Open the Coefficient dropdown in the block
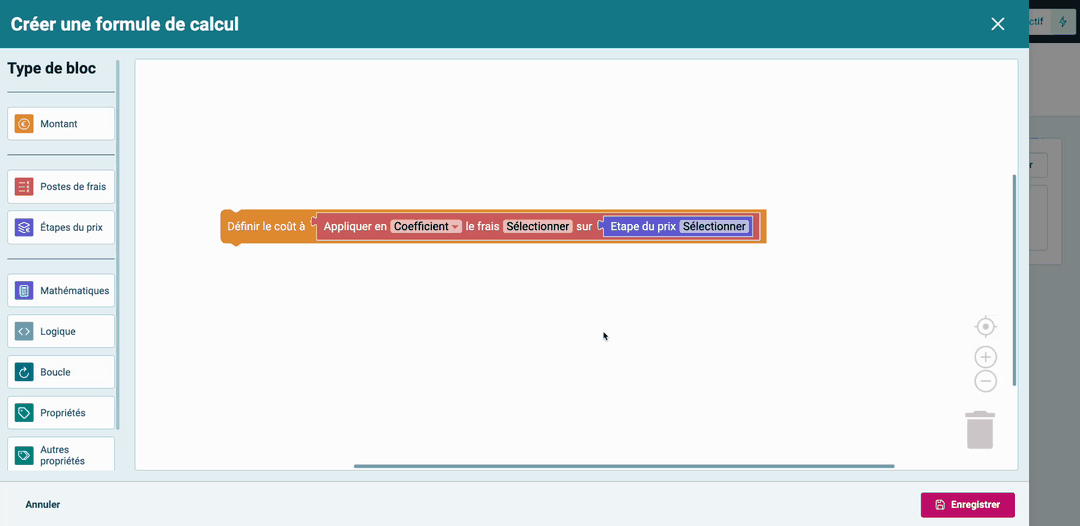1080x526 pixels. [426, 227]
